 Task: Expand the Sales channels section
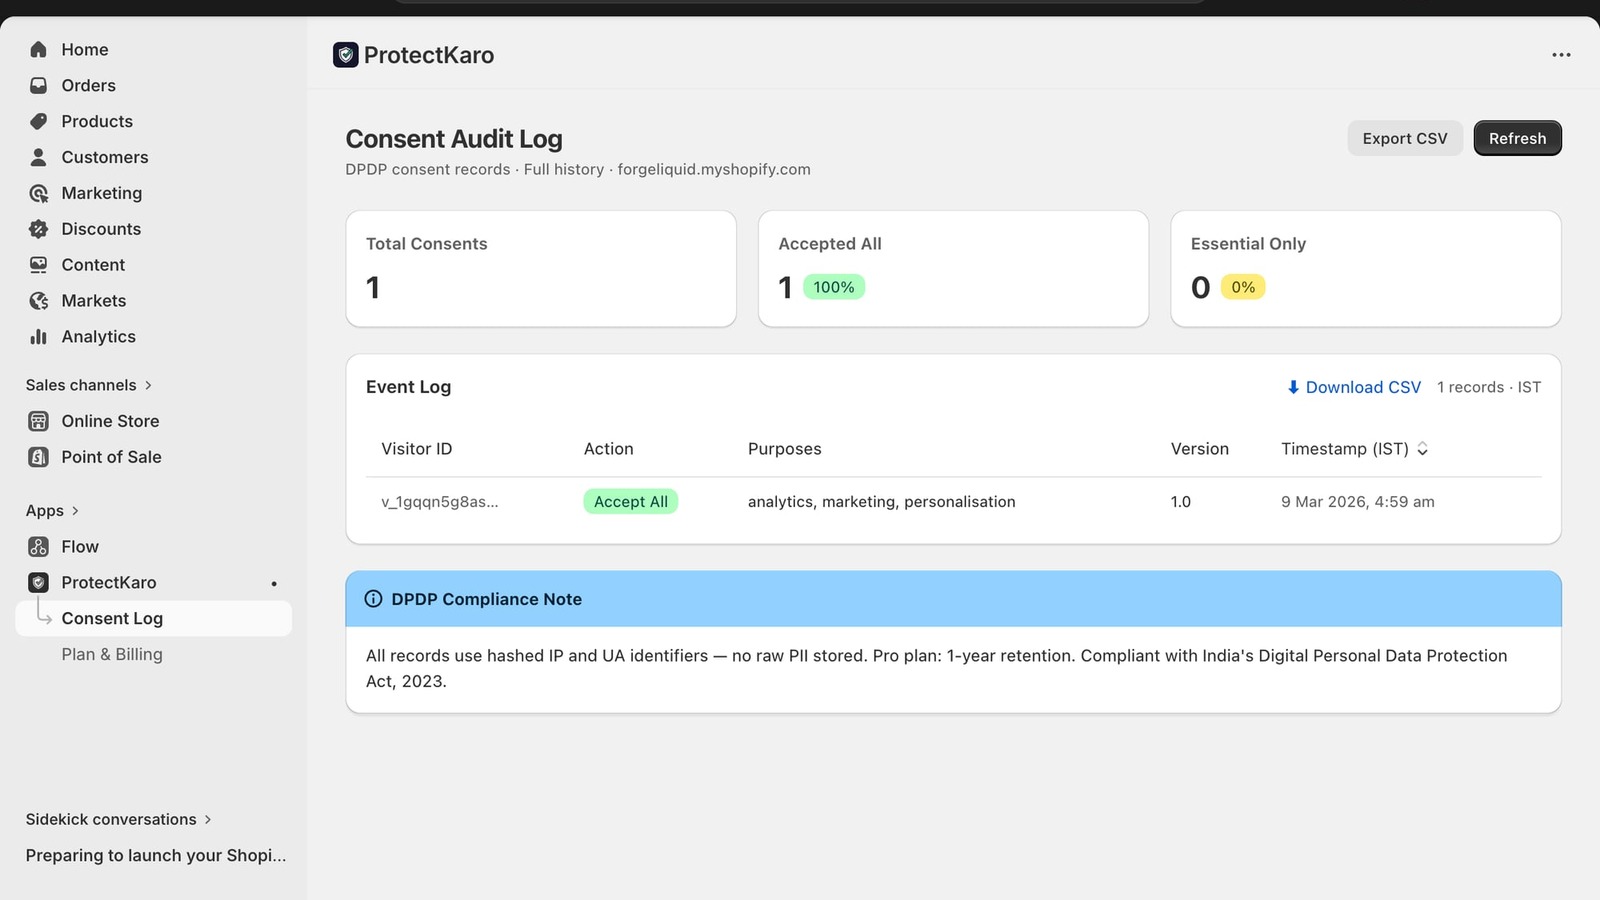click(x=148, y=384)
